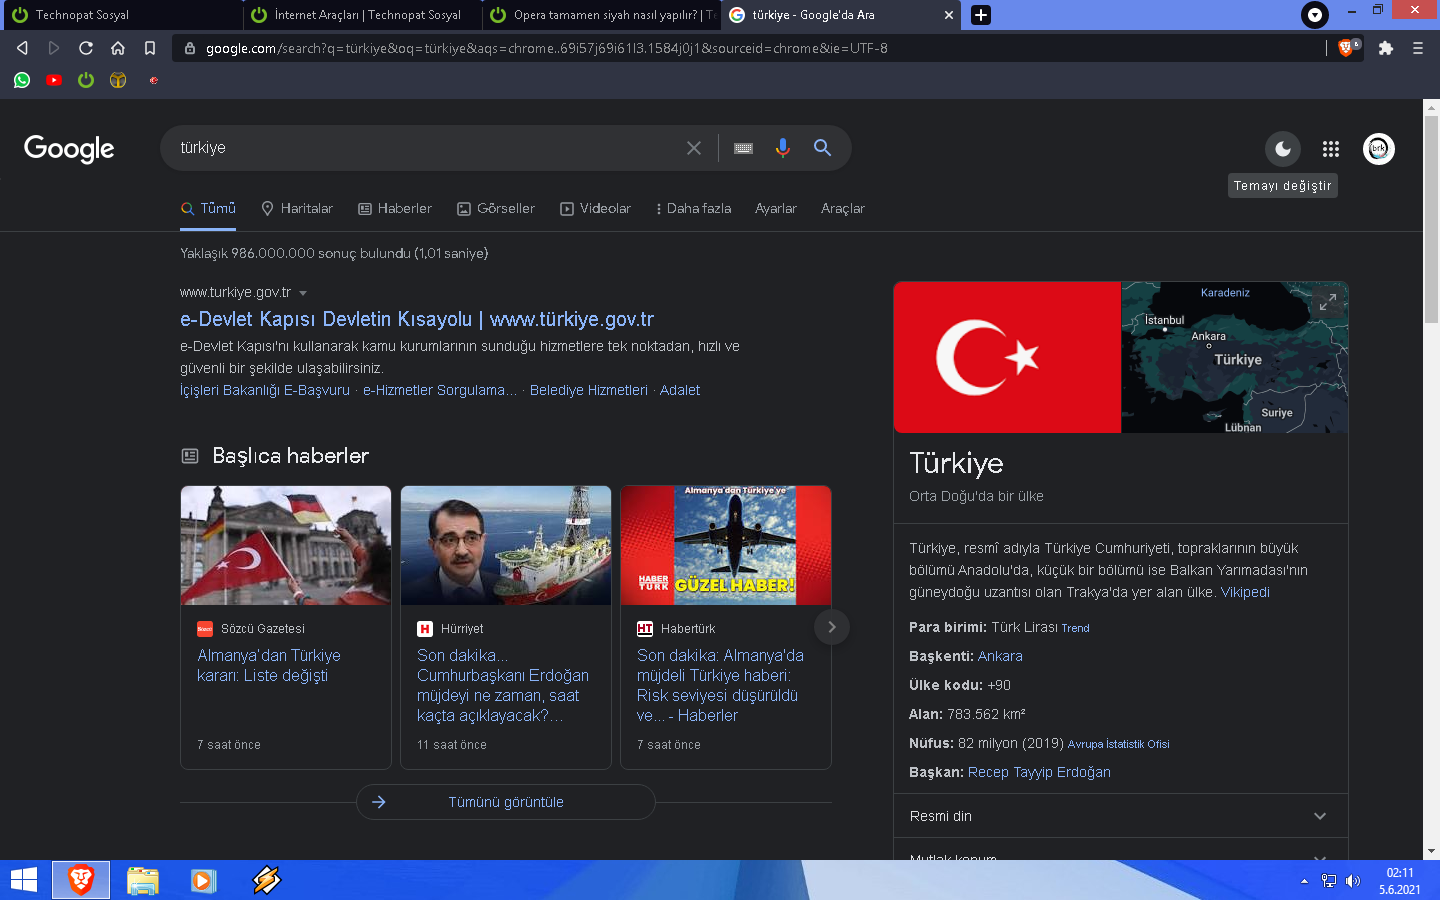Image resolution: width=1440 pixels, height=900 pixels.
Task: Open the WhatsApp bookmark shortcut
Action: [22, 80]
